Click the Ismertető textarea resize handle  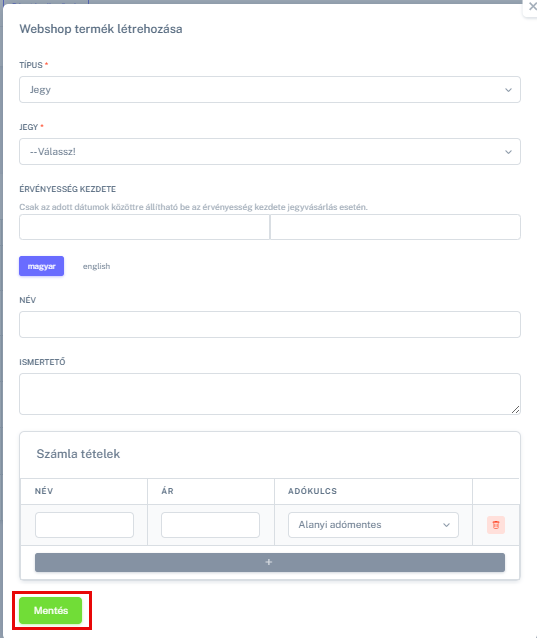click(x=515, y=410)
